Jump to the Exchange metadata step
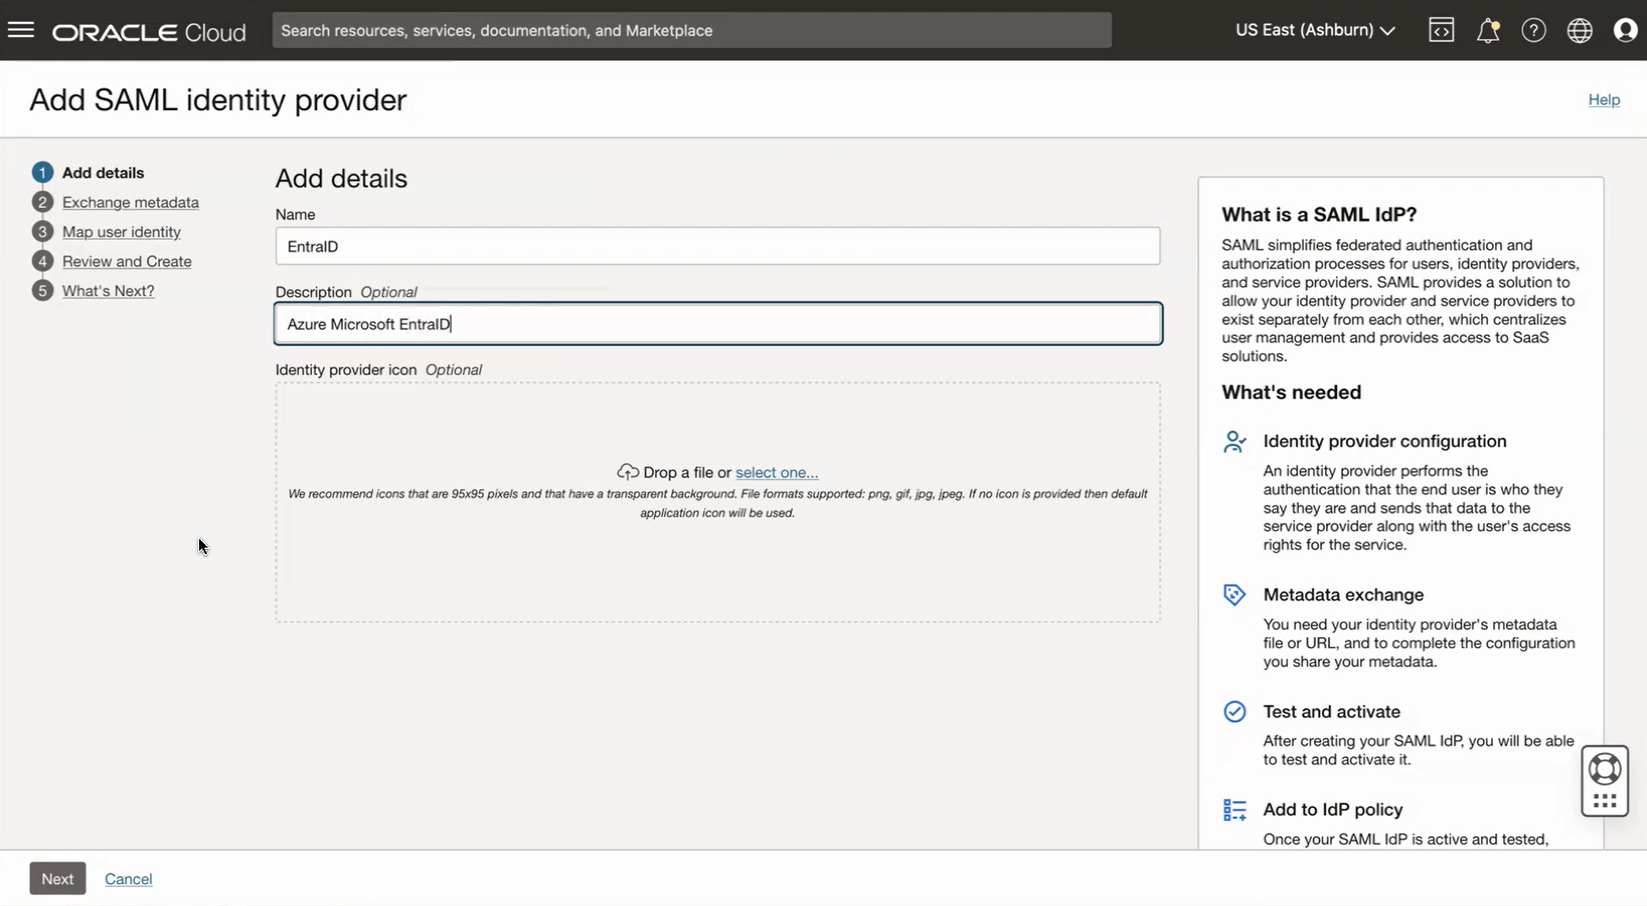 click(x=130, y=202)
